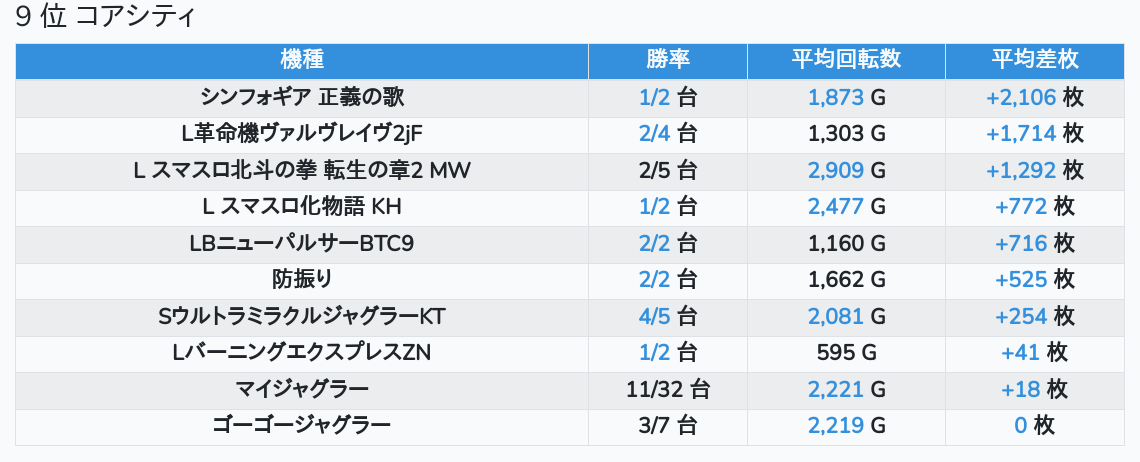Select the 防振り machine name
Image resolution: width=1140 pixels, height=462 pixels.
click(x=302, y=280)
